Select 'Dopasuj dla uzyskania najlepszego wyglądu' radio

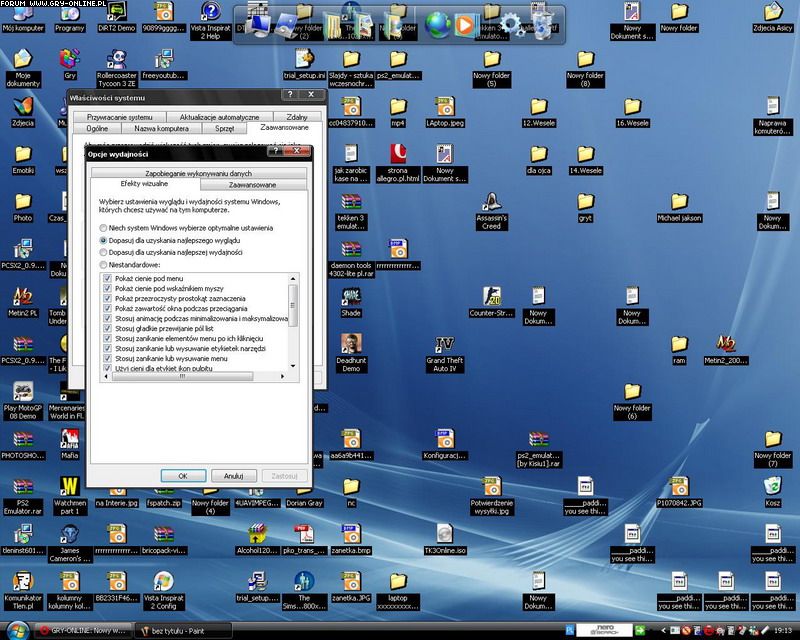point(103,240)
